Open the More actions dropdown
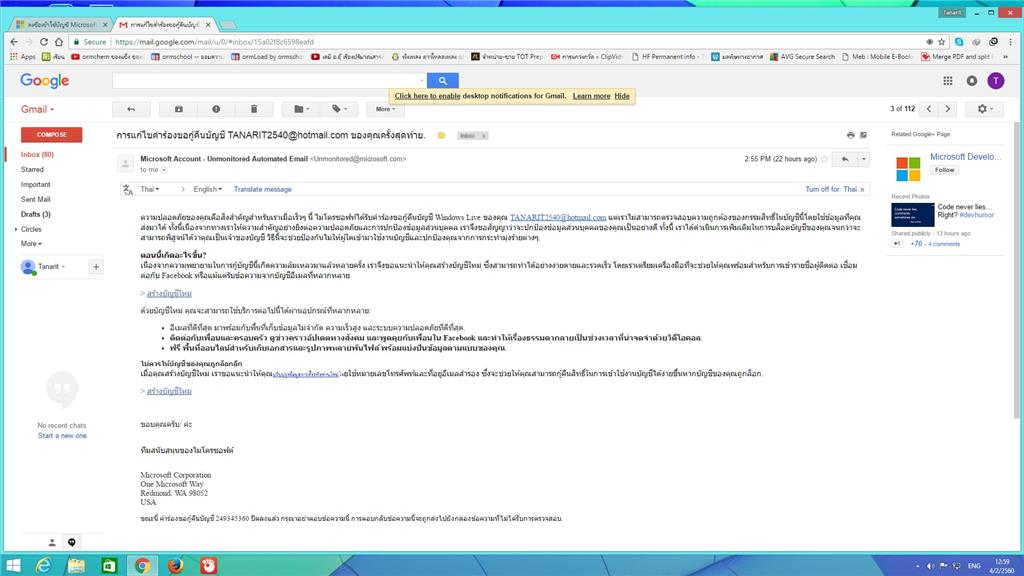 [x=385, y=109]
